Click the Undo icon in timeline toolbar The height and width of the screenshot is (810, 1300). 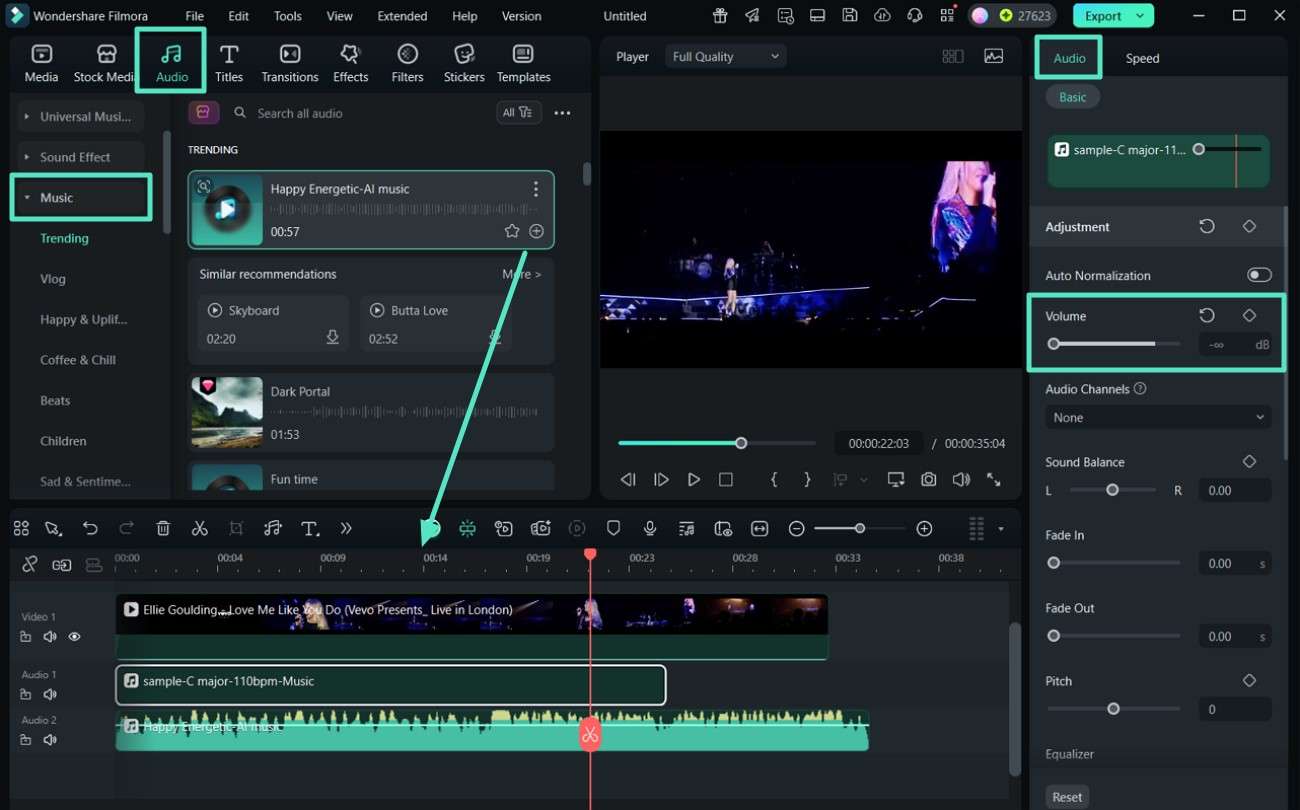tap(90, 529)
